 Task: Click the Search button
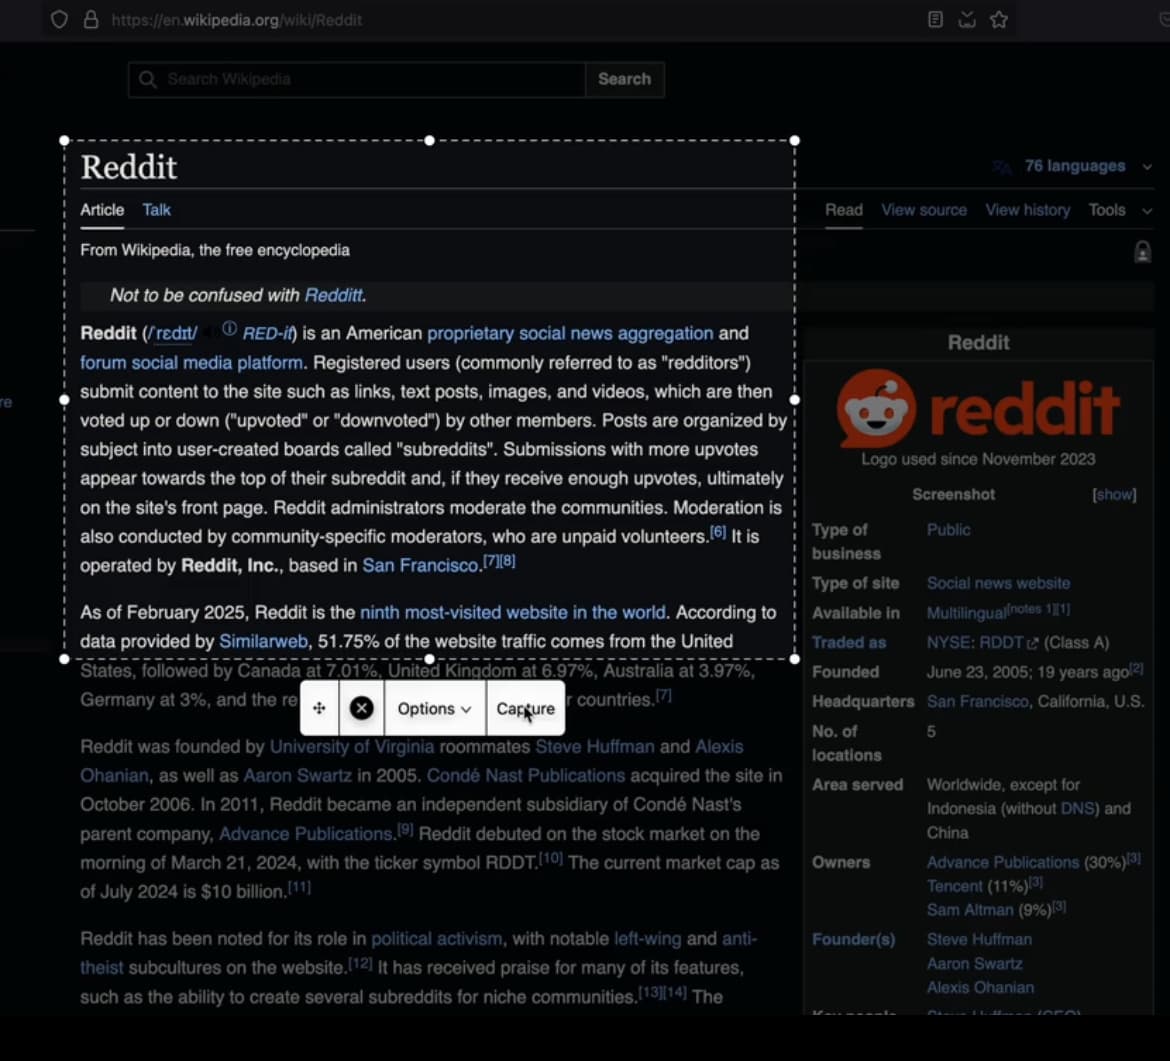(625, 79)
